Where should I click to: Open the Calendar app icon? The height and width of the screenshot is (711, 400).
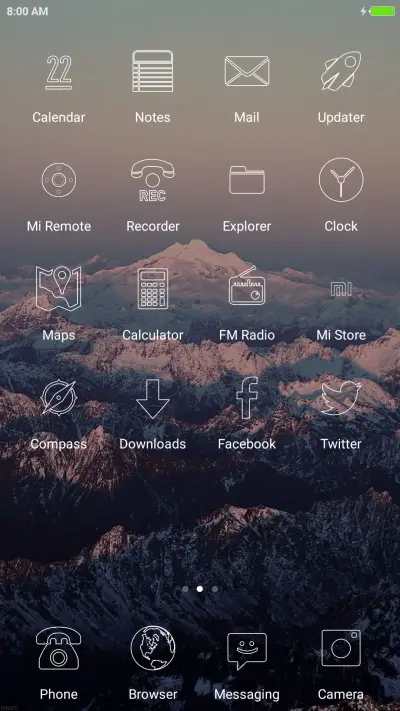[x=59, y=72]
